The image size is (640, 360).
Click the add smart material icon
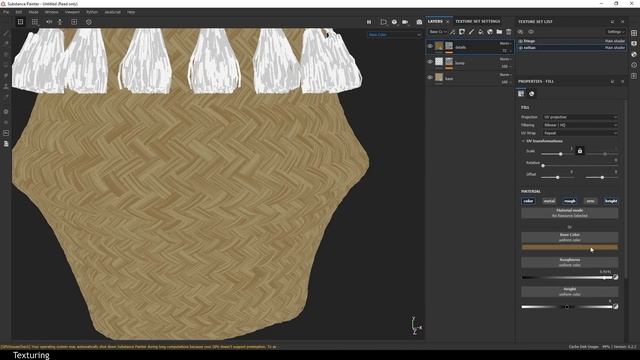[x=490, y=32]
